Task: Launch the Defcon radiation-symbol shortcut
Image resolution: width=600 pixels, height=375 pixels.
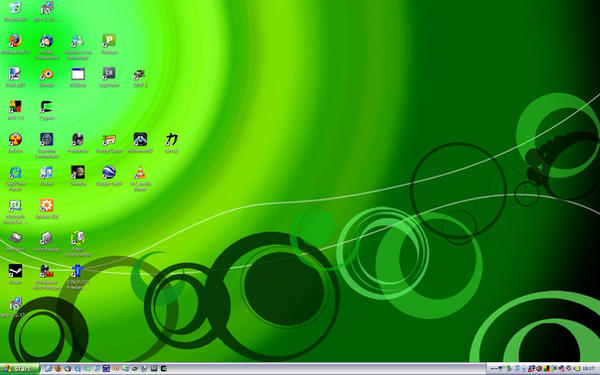Action: (x=15, y=140)
